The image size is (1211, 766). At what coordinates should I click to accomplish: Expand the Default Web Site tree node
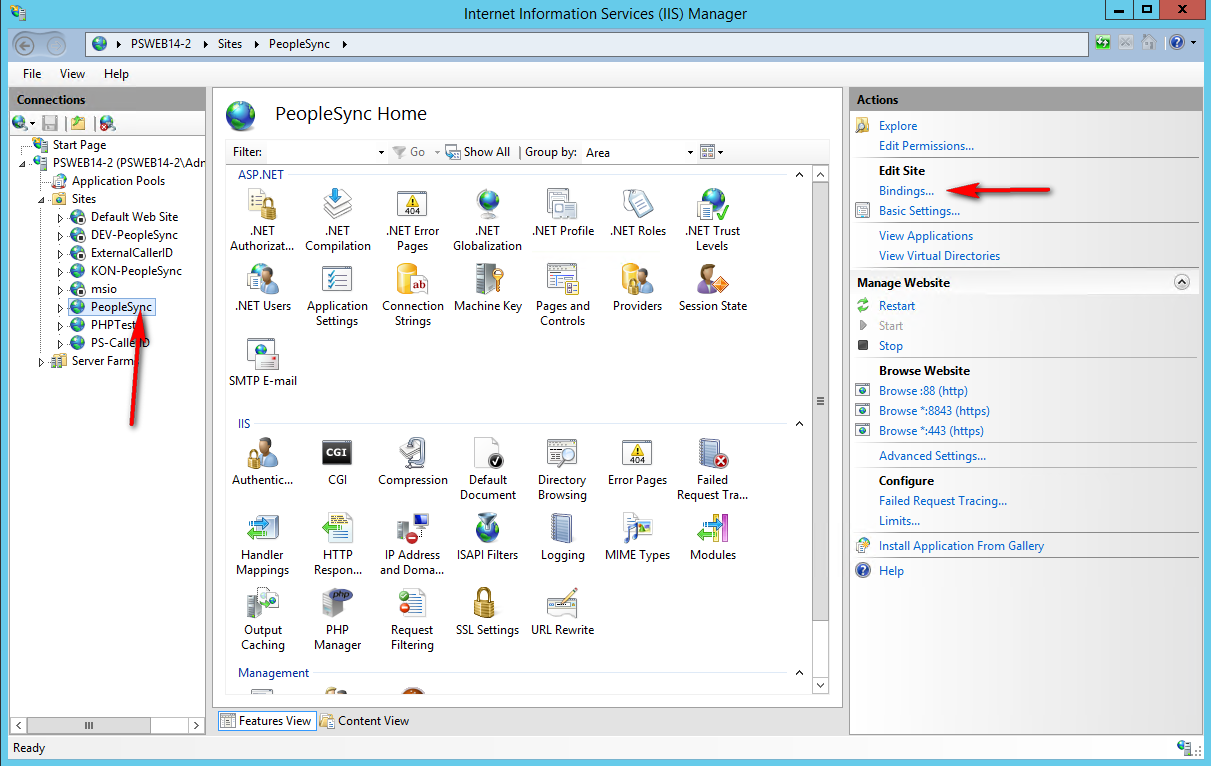point(59,217)
